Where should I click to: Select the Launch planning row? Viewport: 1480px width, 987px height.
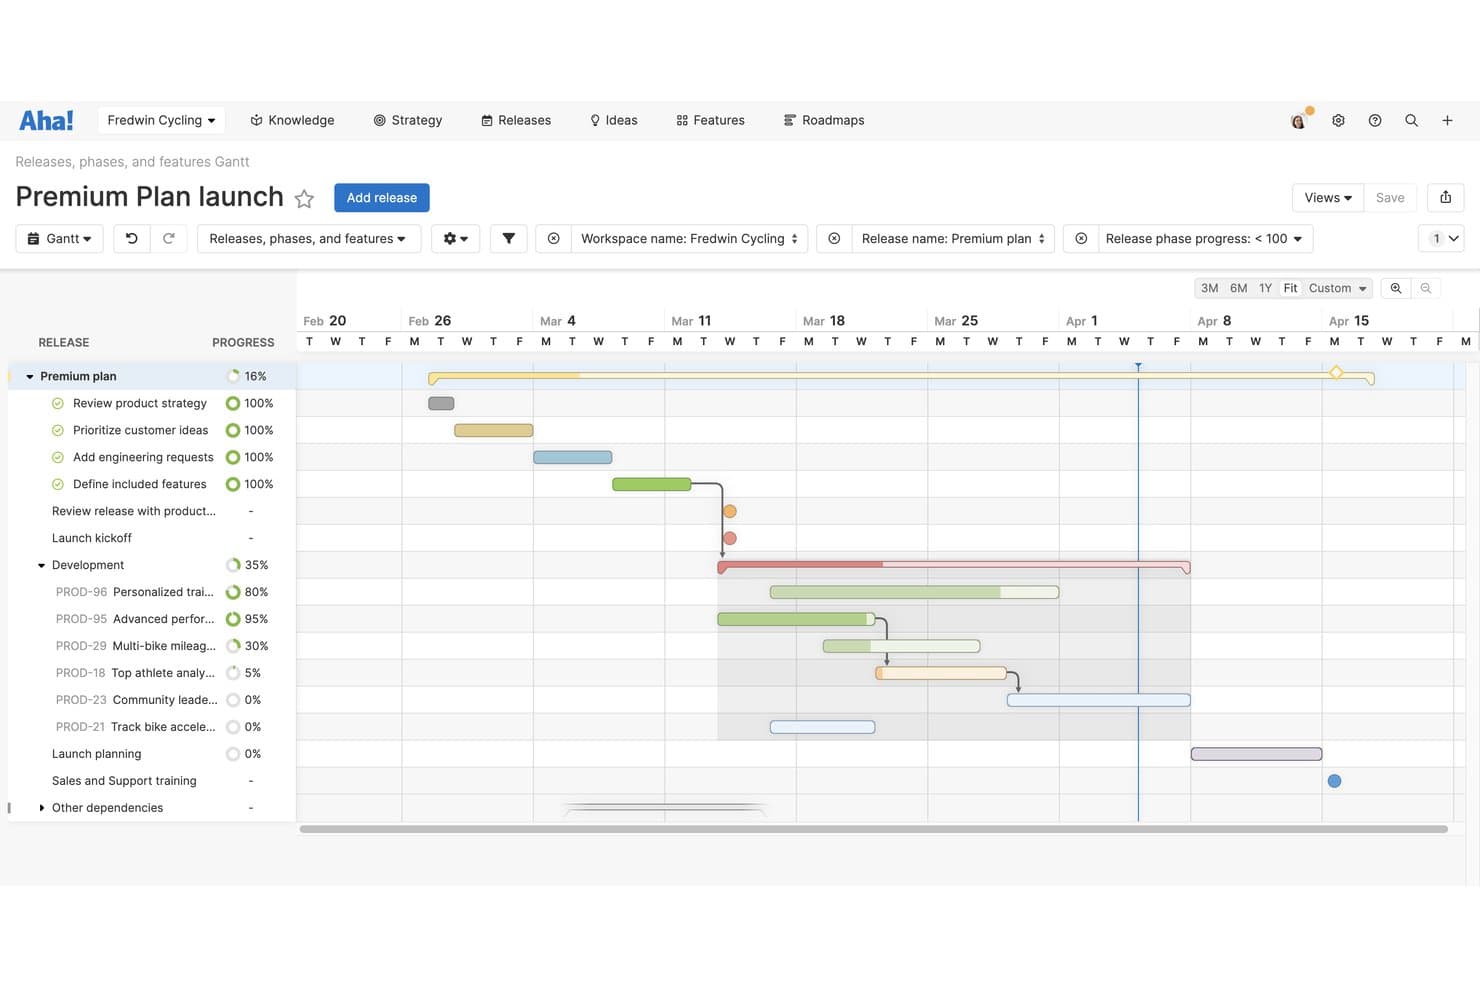150,754
